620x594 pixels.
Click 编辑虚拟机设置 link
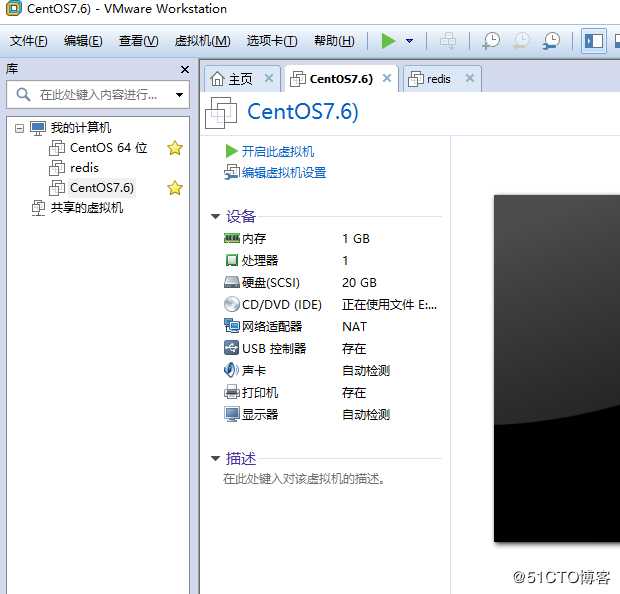[x=284, y=172]
